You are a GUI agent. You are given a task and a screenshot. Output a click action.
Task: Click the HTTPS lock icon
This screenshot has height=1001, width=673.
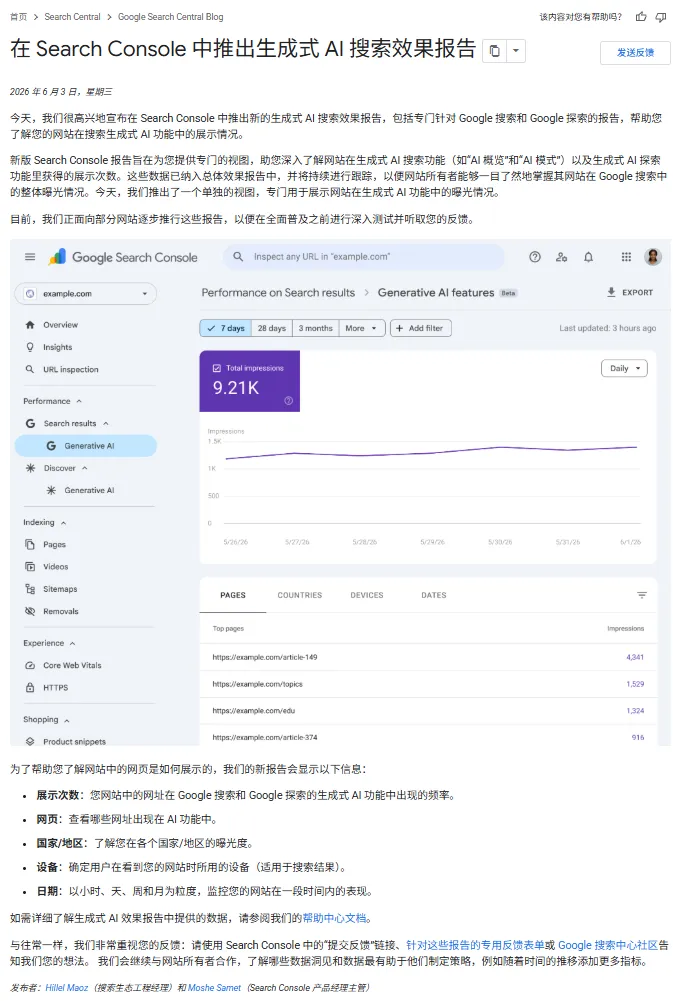(x=30, y=688)
